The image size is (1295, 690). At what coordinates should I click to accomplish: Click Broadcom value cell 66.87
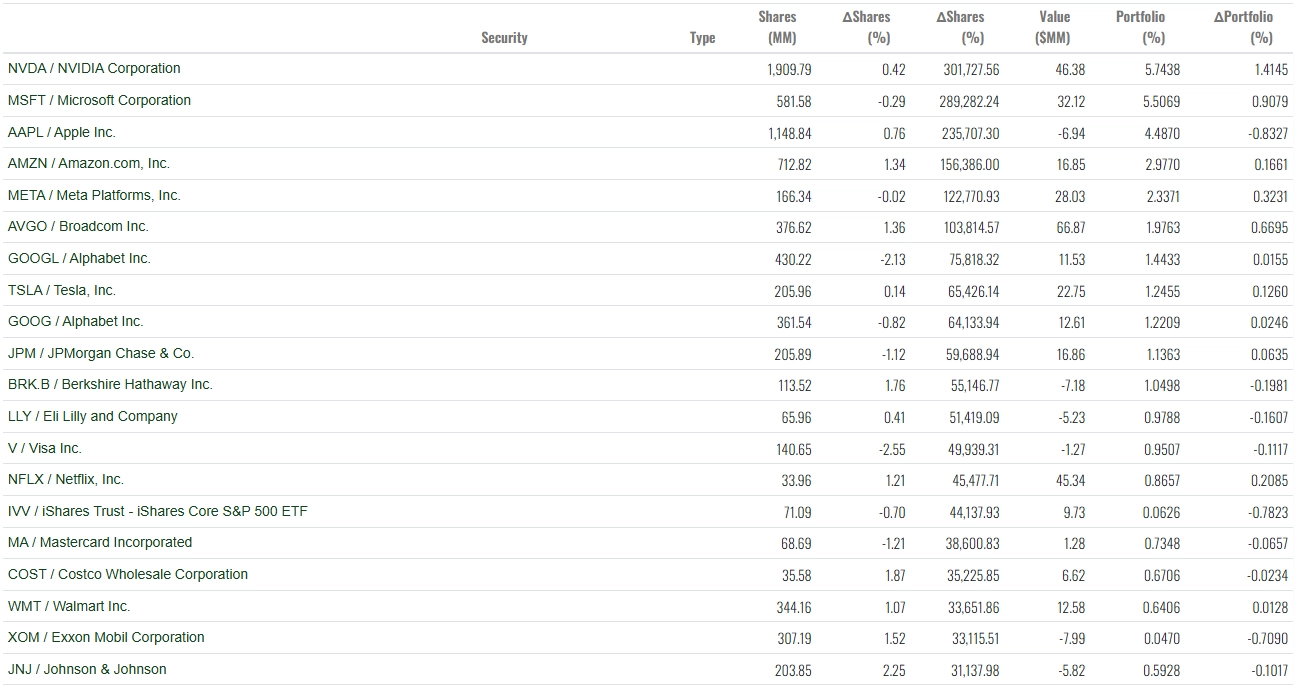click(1070, 228)
